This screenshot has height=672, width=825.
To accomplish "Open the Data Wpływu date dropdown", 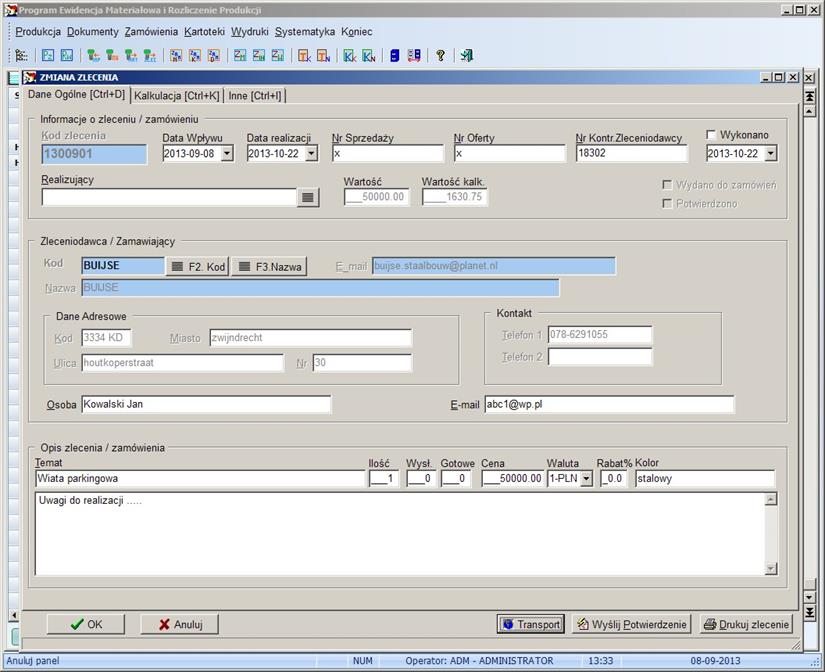I will click(x=227, y=154).
